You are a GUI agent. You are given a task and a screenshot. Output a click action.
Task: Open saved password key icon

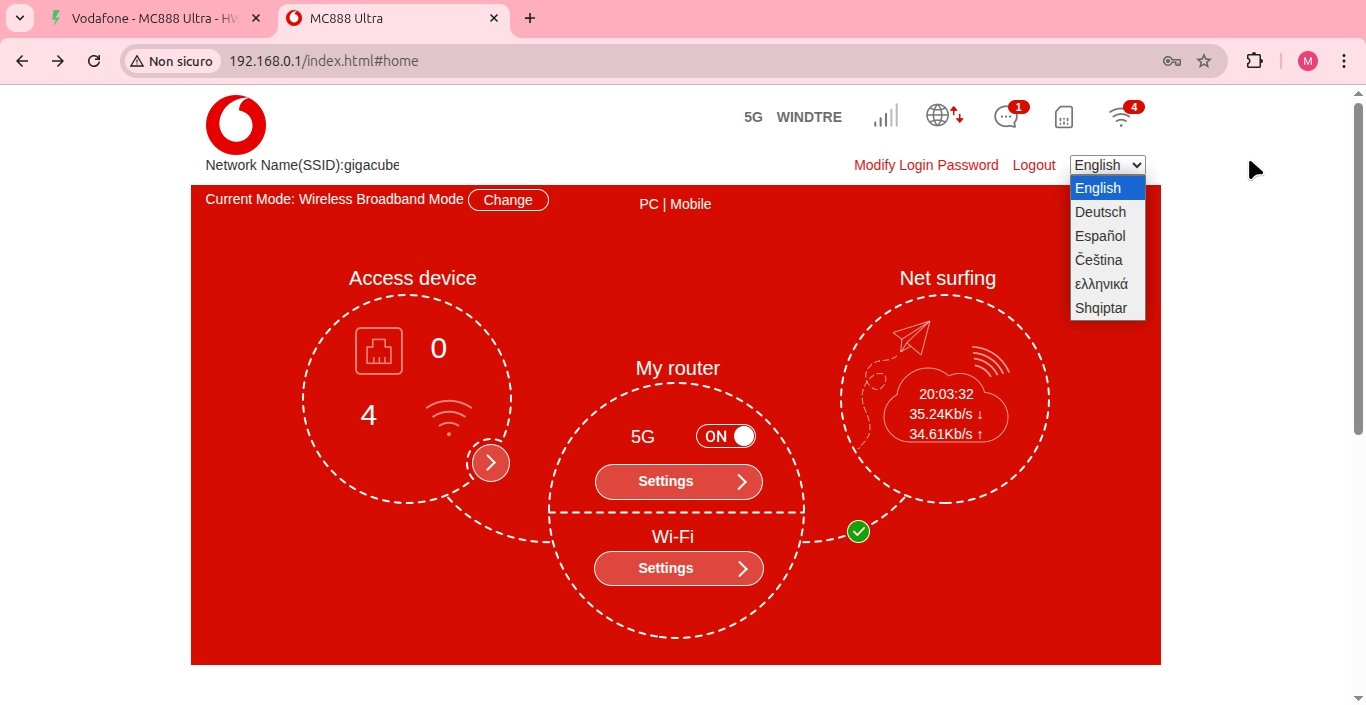[1172, 61]
